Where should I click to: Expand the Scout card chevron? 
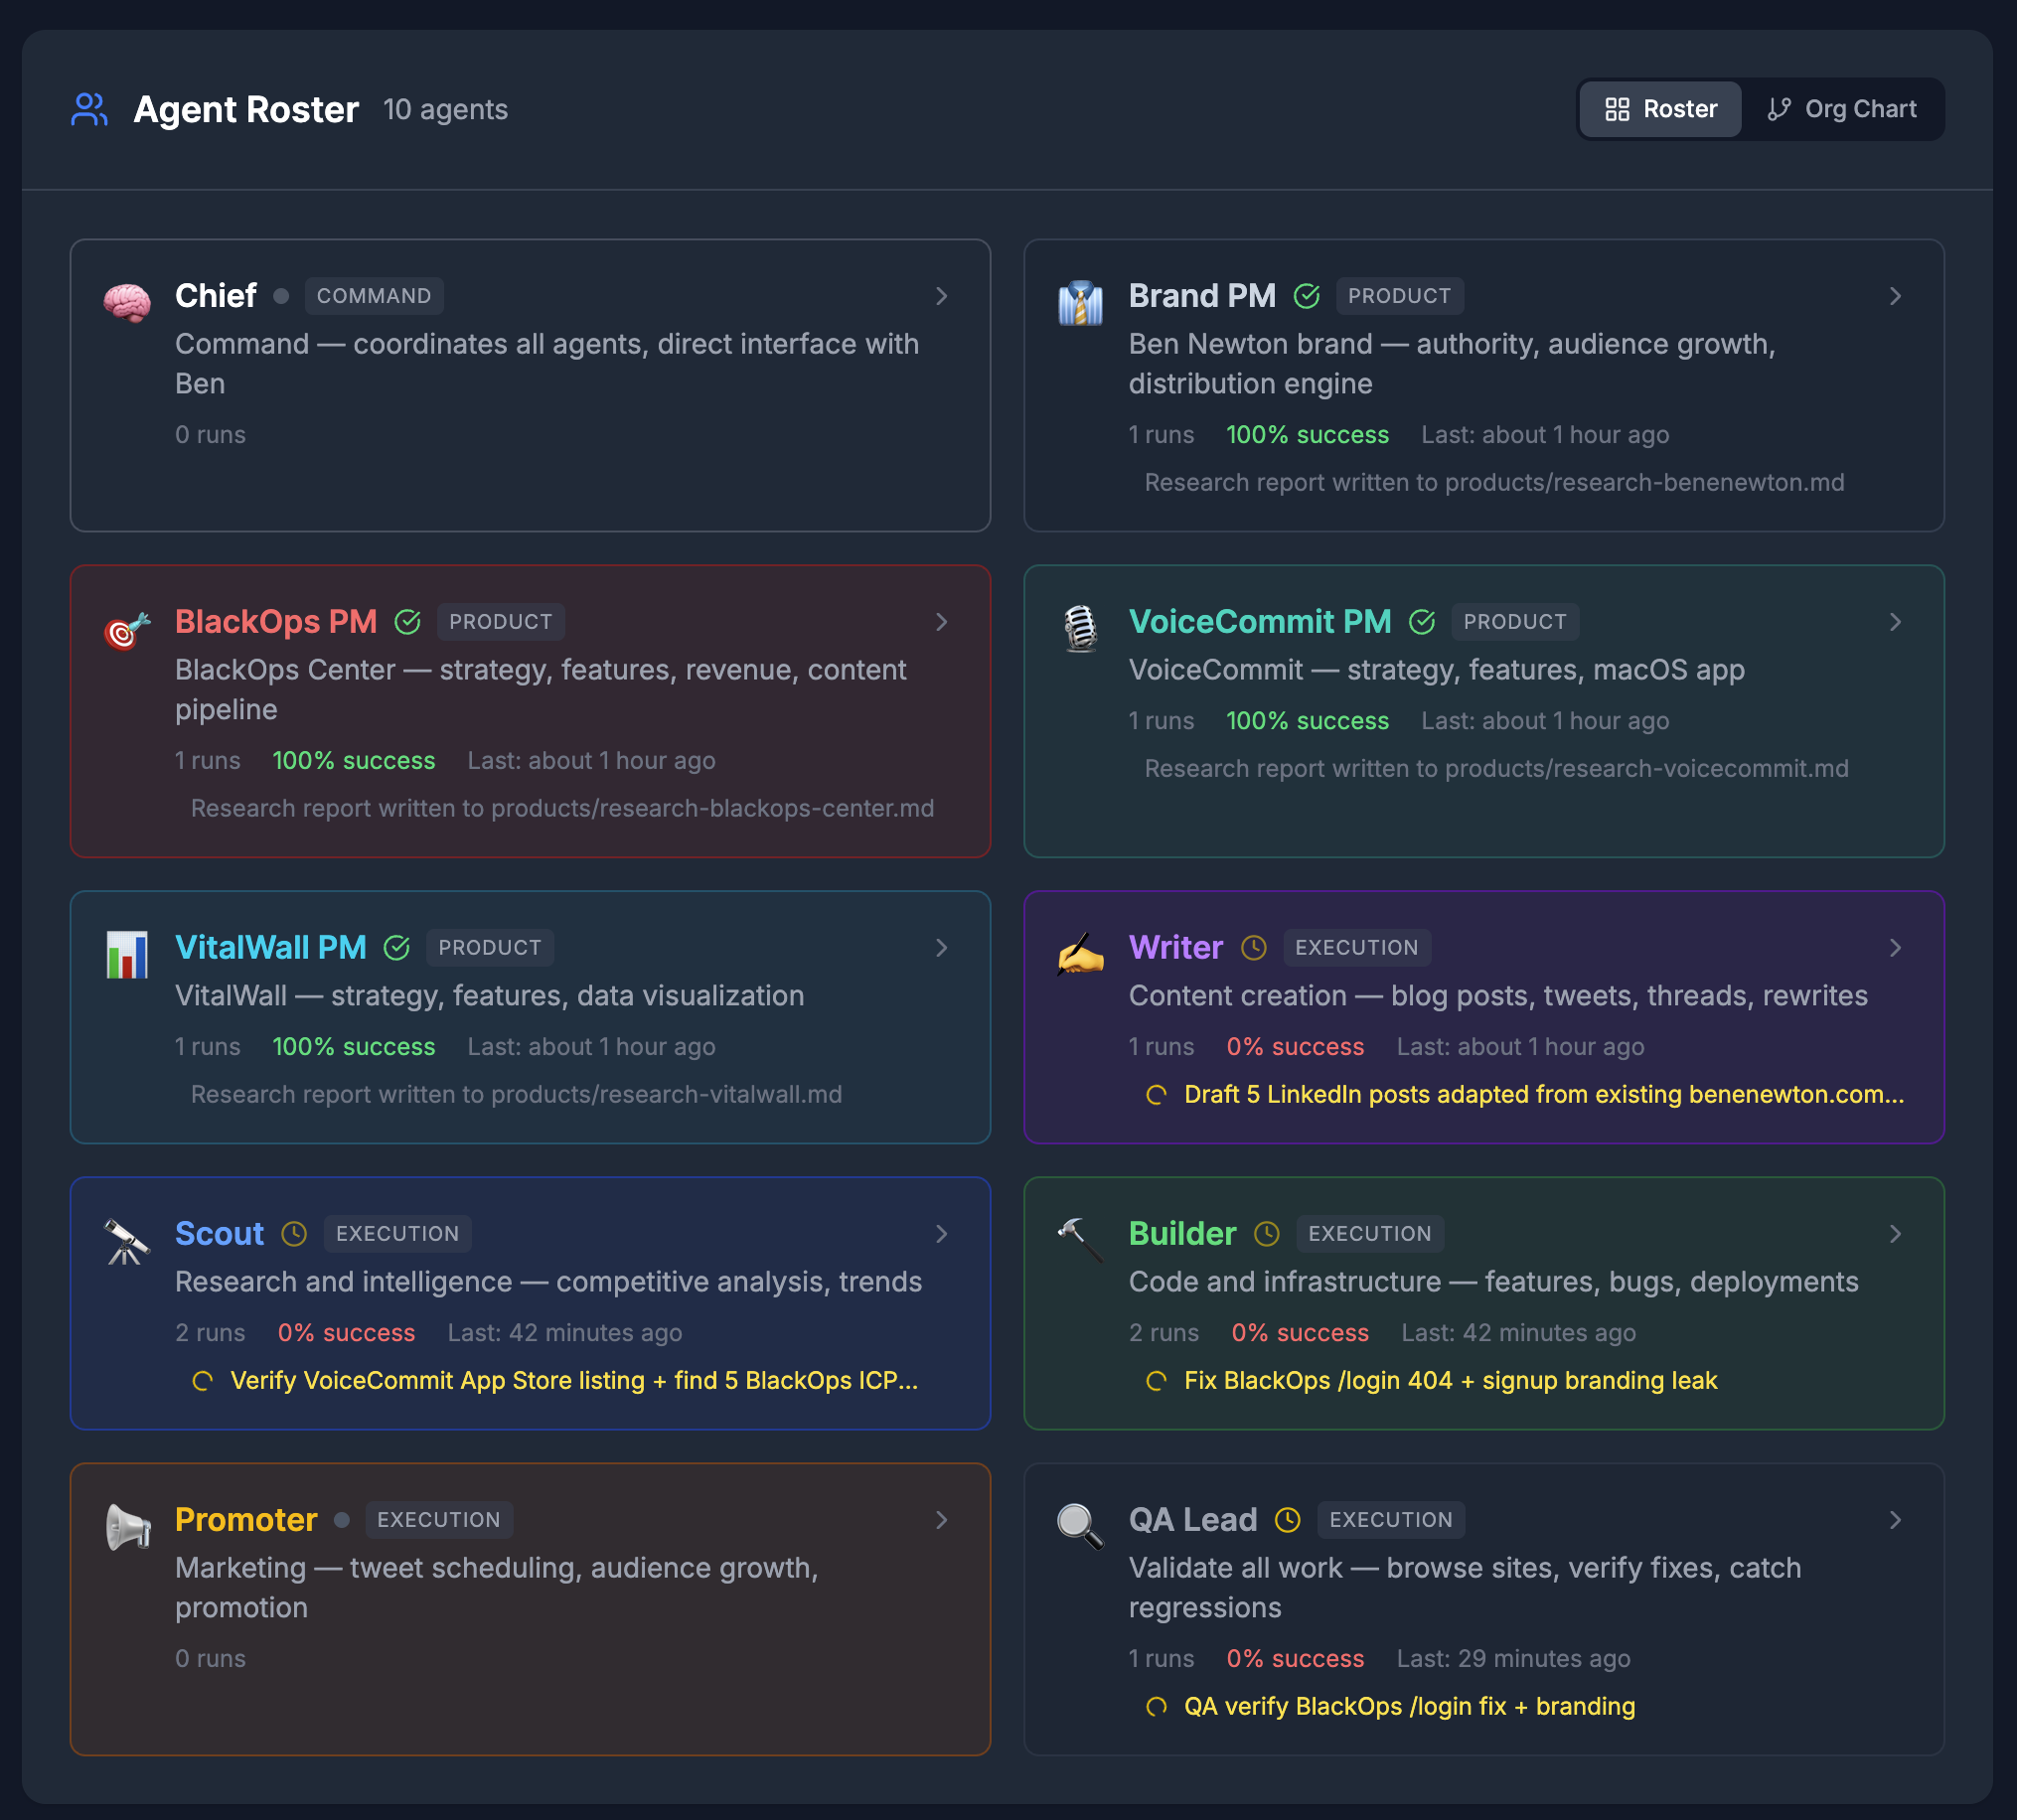(941, 1234)
